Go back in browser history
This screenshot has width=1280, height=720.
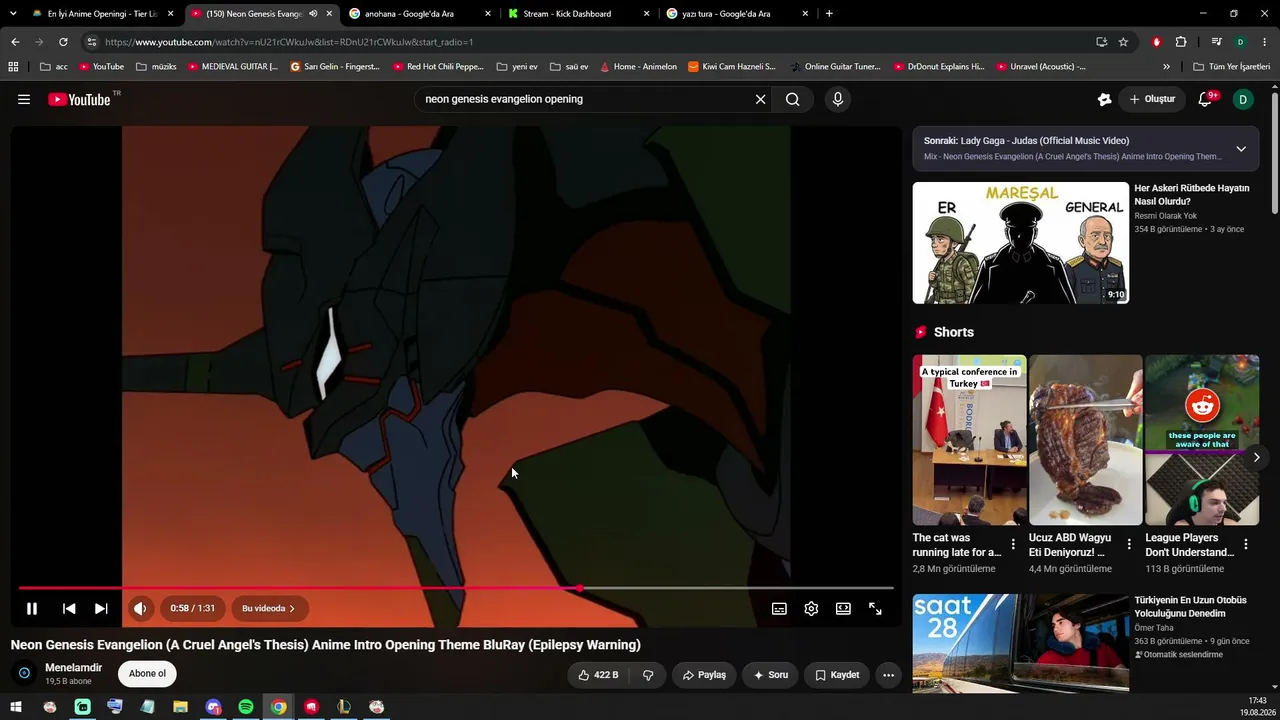pos(15,42)
